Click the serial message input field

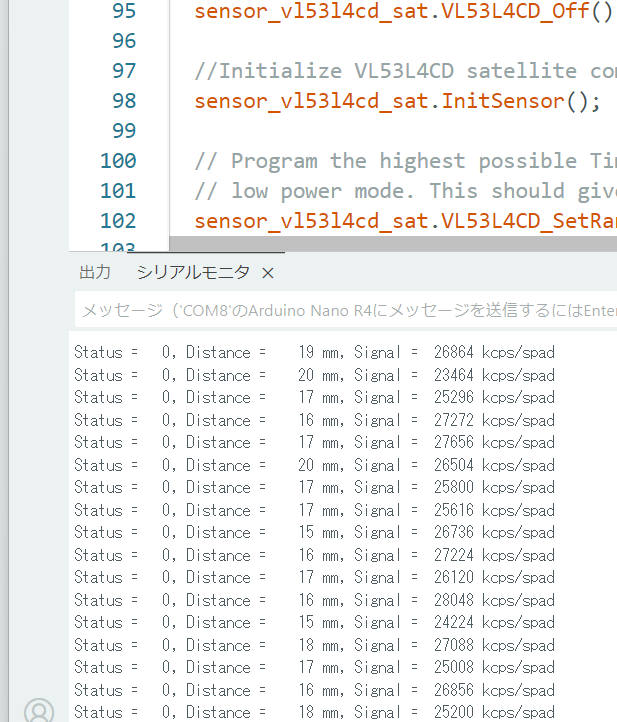pos(346,311)
